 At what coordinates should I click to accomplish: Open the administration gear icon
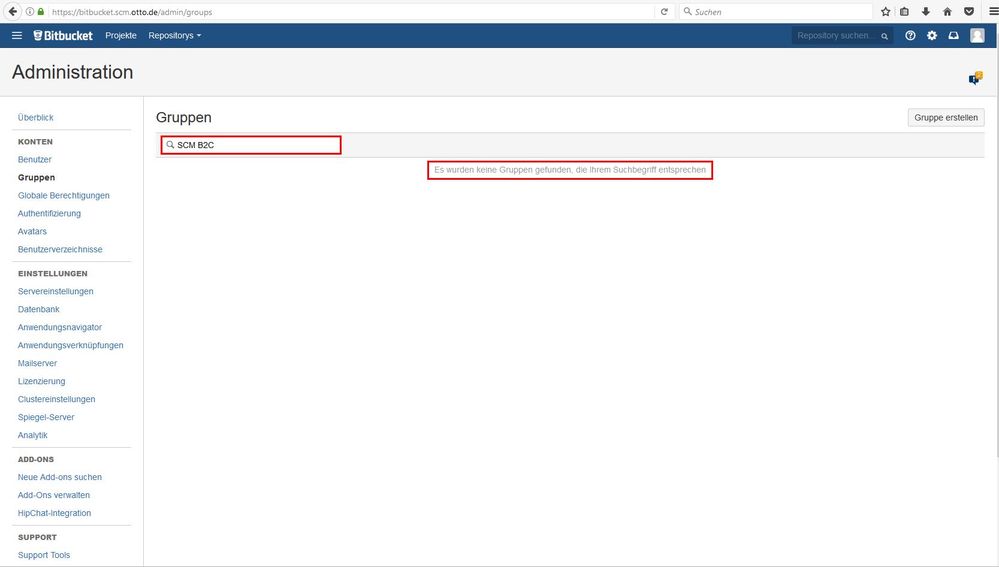(x=932, y=36)
